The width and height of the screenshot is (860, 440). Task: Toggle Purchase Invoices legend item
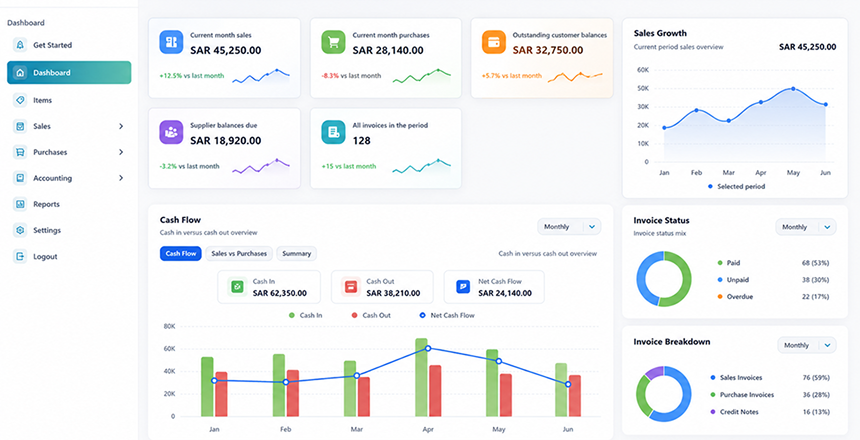[x=742, y=394]
